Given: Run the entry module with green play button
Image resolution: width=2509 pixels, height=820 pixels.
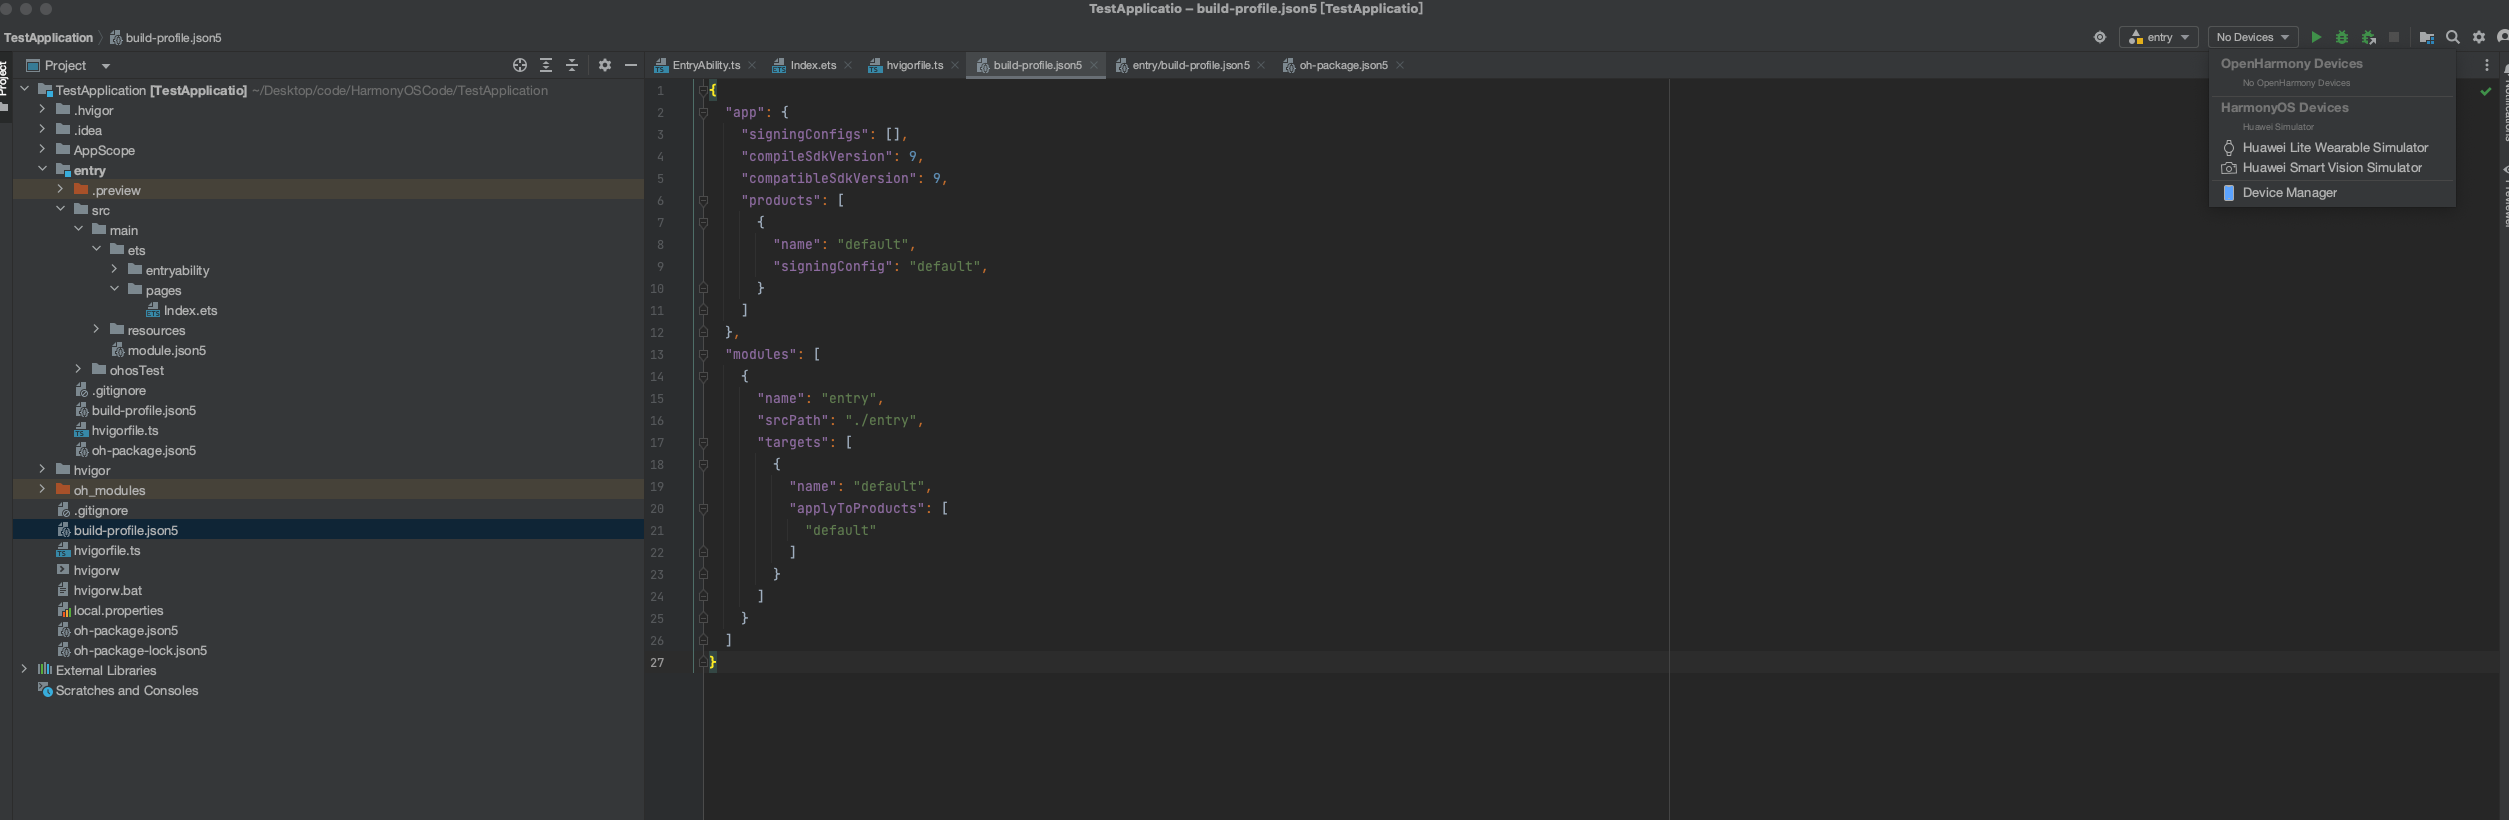Looking at the screenshot, I should (2316, 37).
